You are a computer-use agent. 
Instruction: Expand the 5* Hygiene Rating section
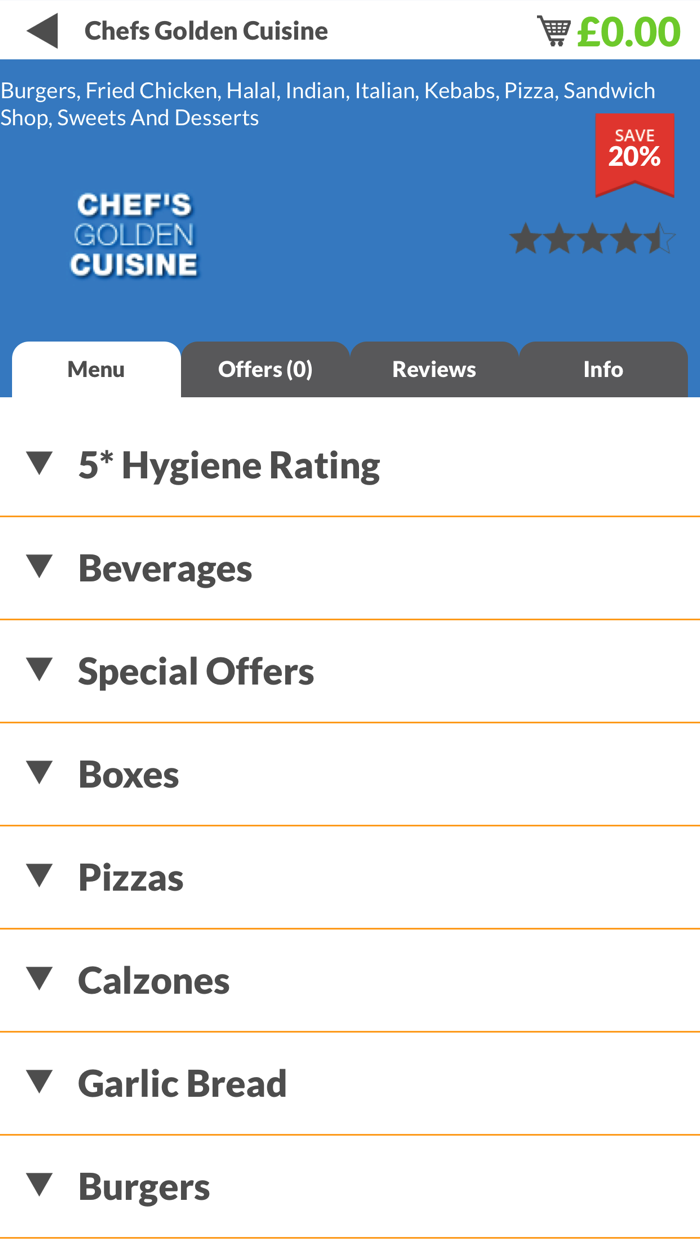click(x=229, y=465)
